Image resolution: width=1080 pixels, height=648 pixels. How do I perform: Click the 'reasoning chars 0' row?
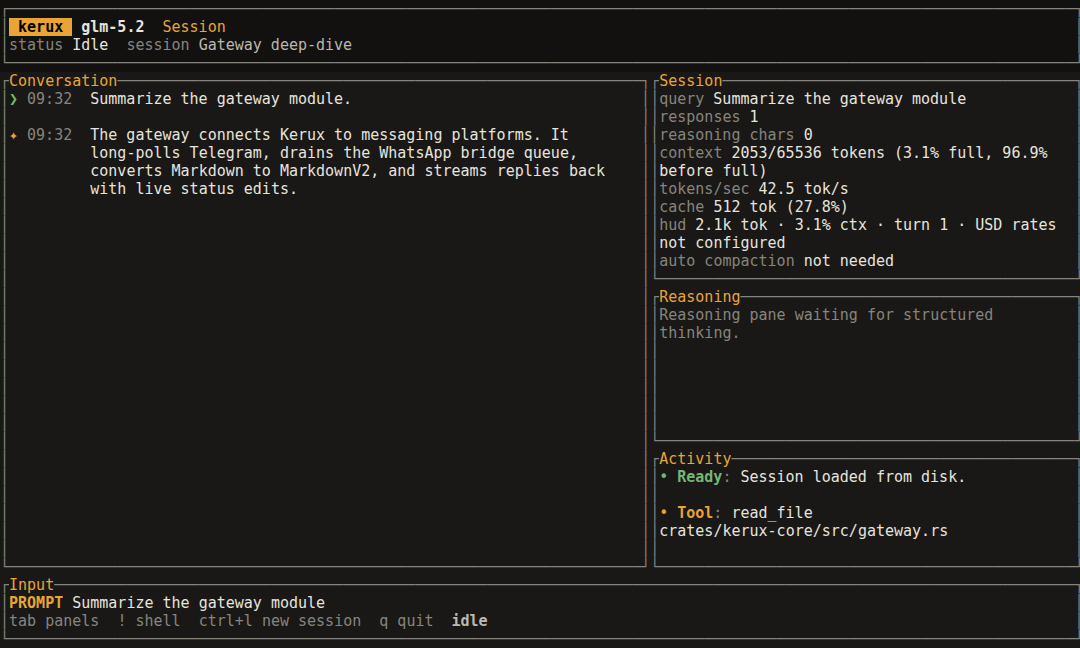(736, 134)
